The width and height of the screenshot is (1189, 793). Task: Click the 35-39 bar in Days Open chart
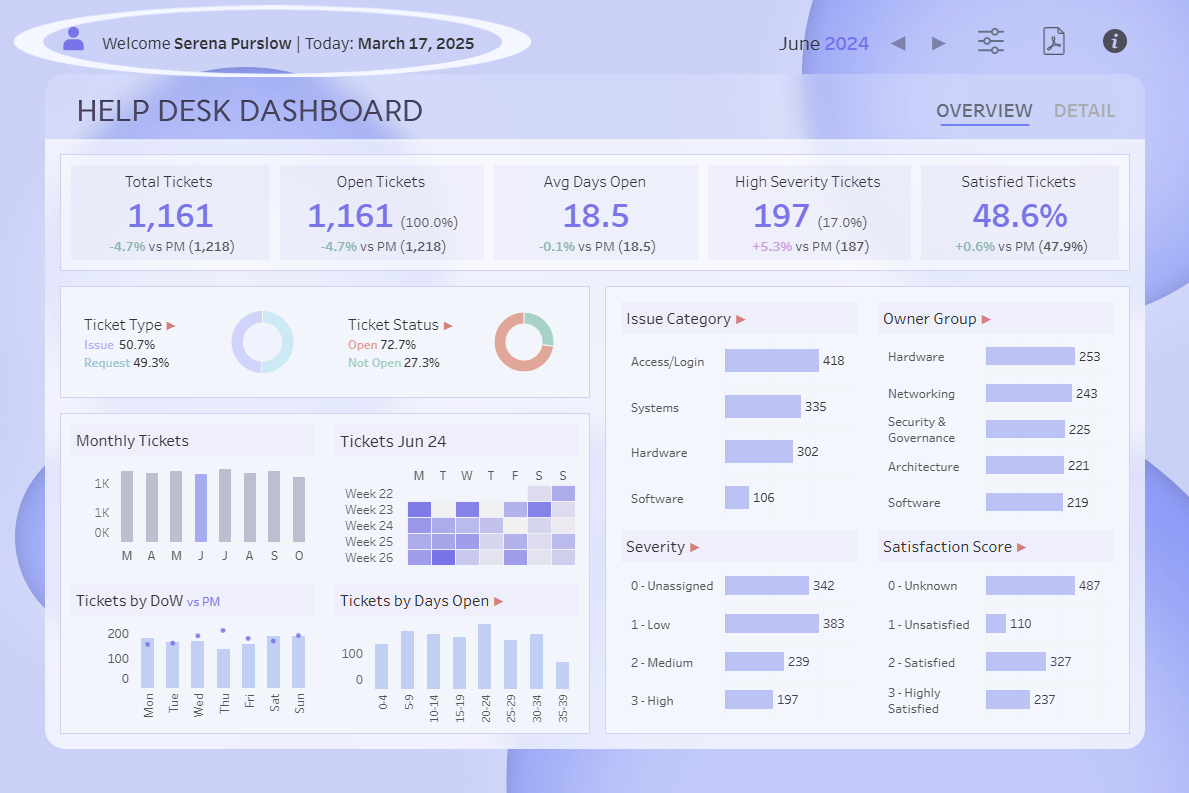coord(562,675)
